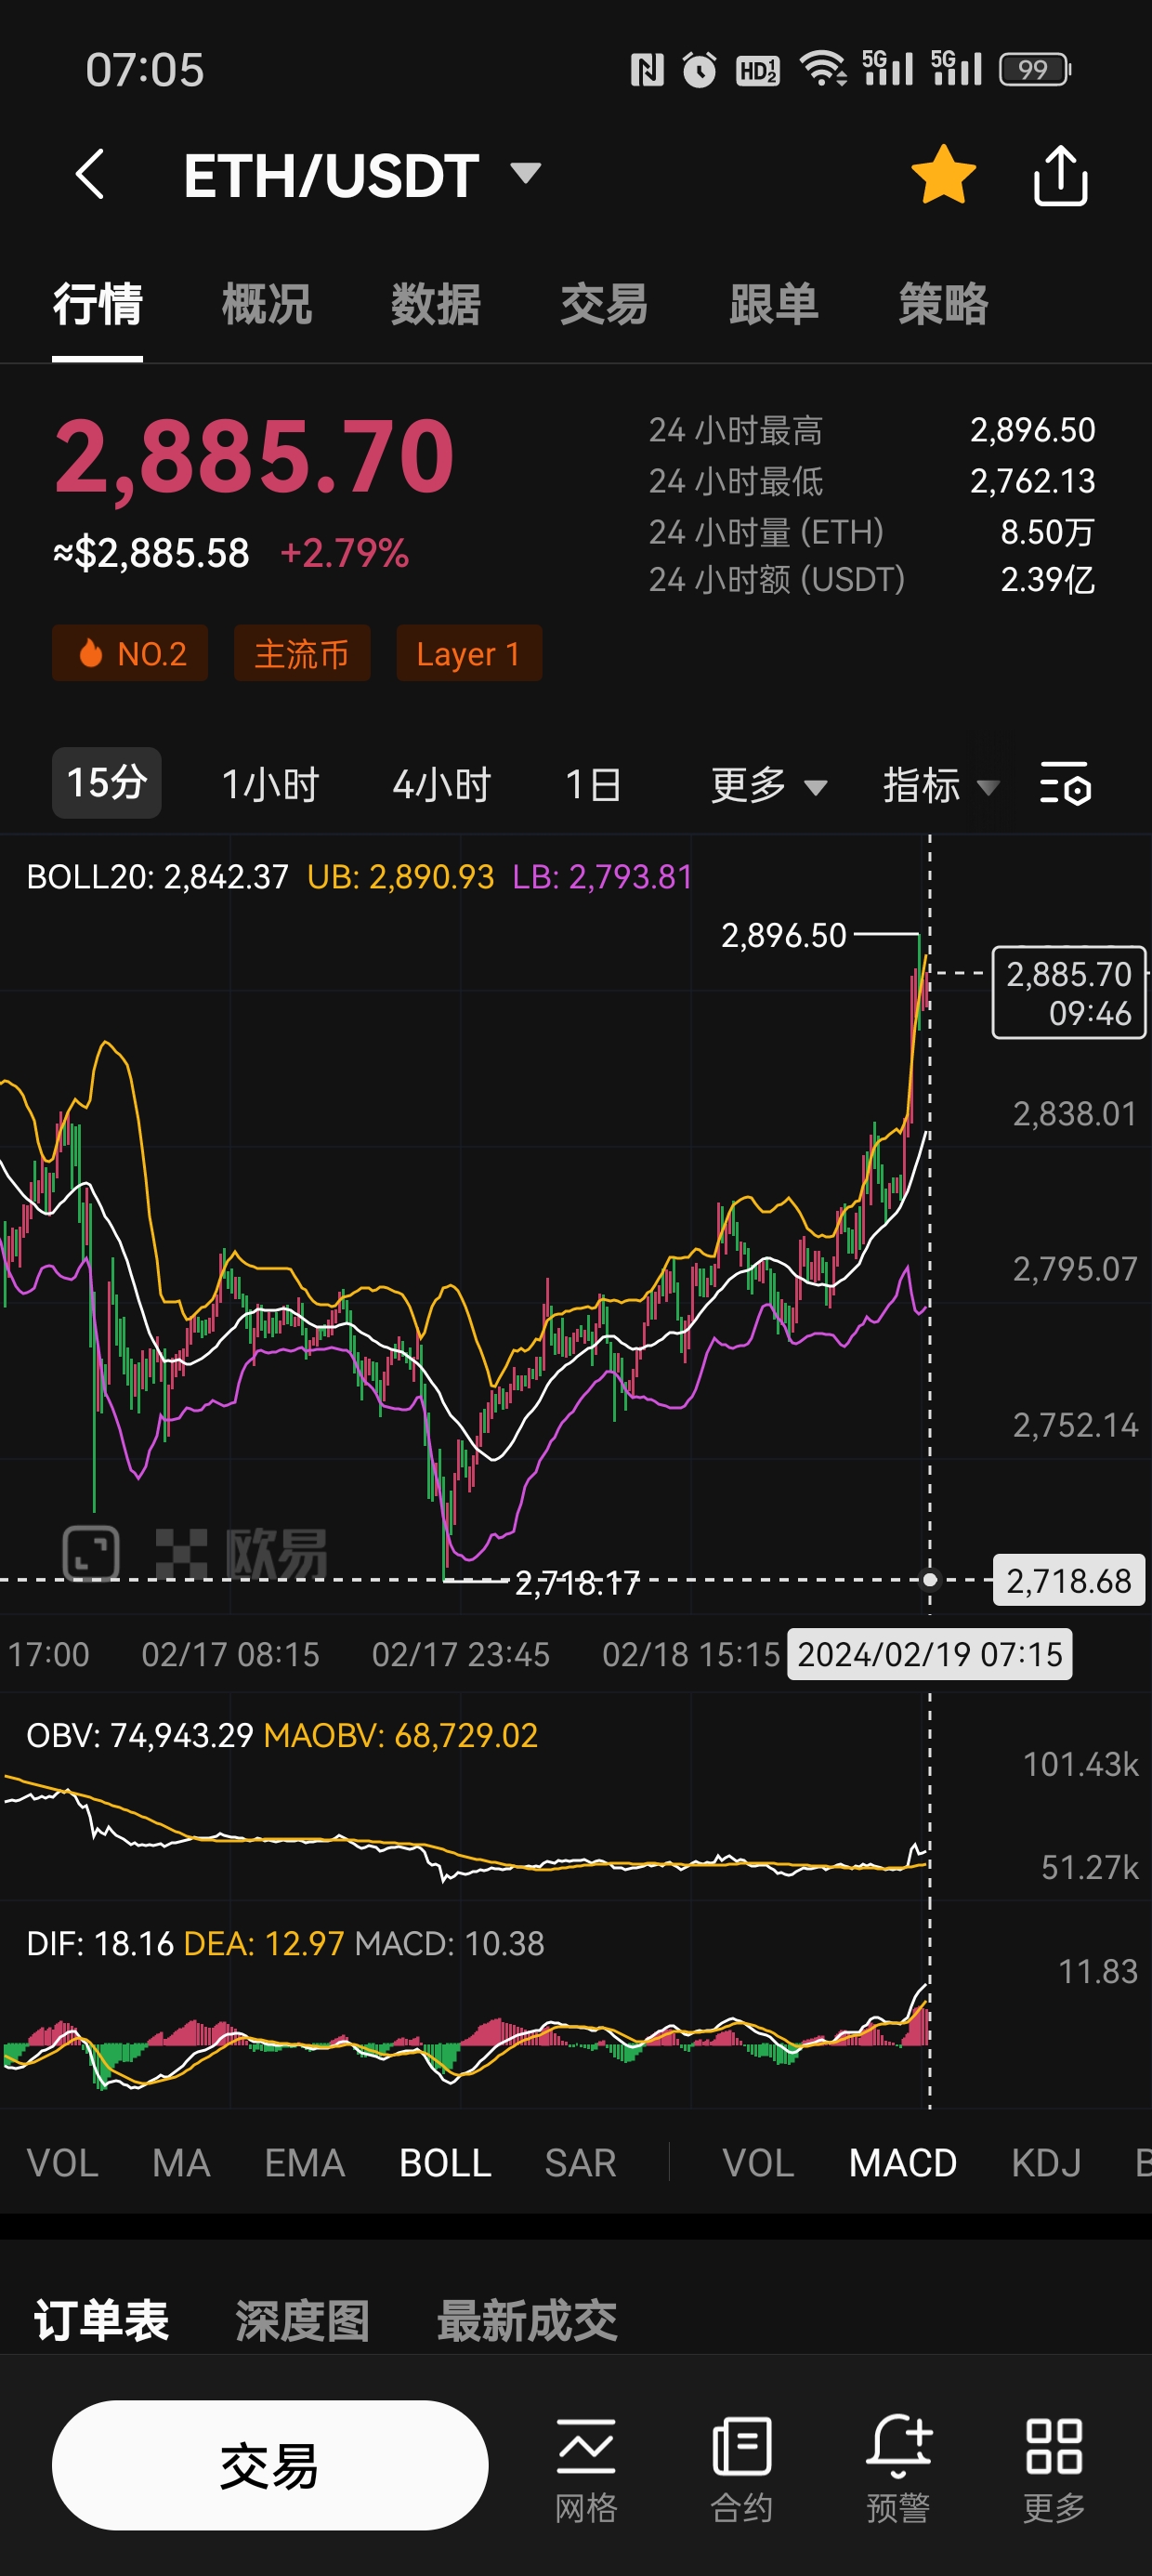
Task: Expand the 更多 timeframe dropdown
Action: [x=768, y=785]
